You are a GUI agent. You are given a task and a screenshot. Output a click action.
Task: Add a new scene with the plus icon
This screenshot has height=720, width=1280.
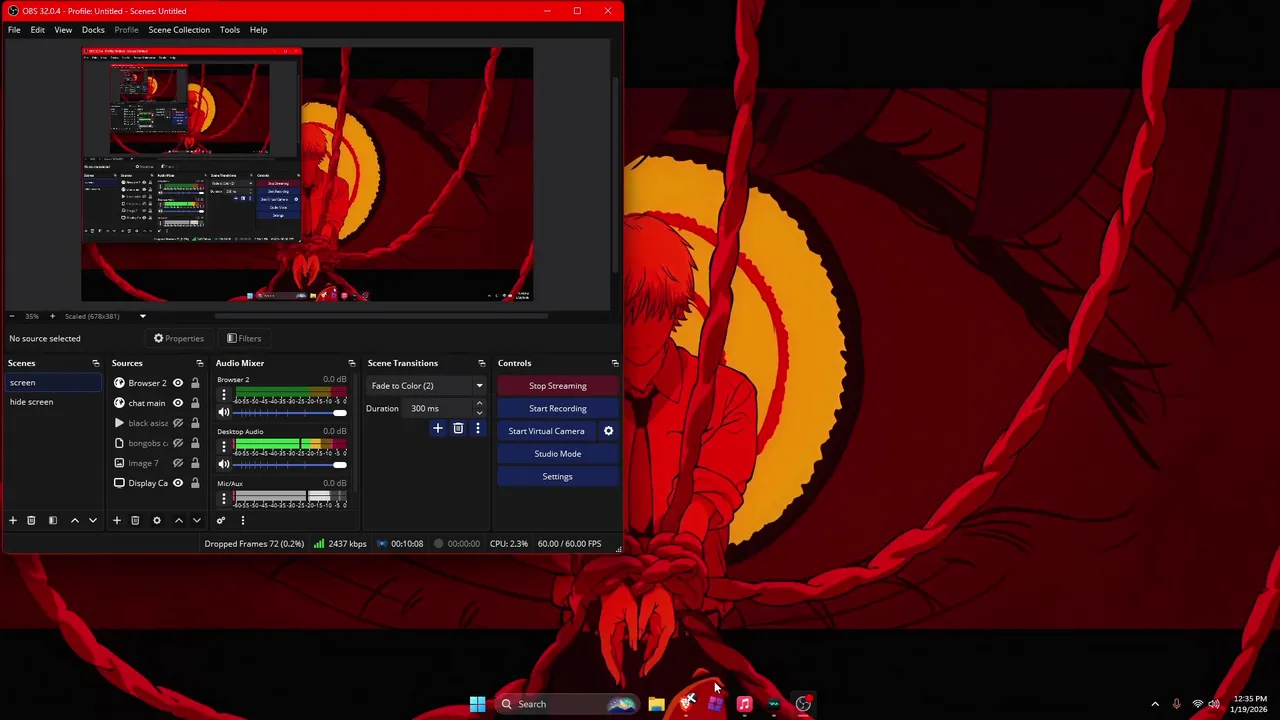tap(13, 520)
